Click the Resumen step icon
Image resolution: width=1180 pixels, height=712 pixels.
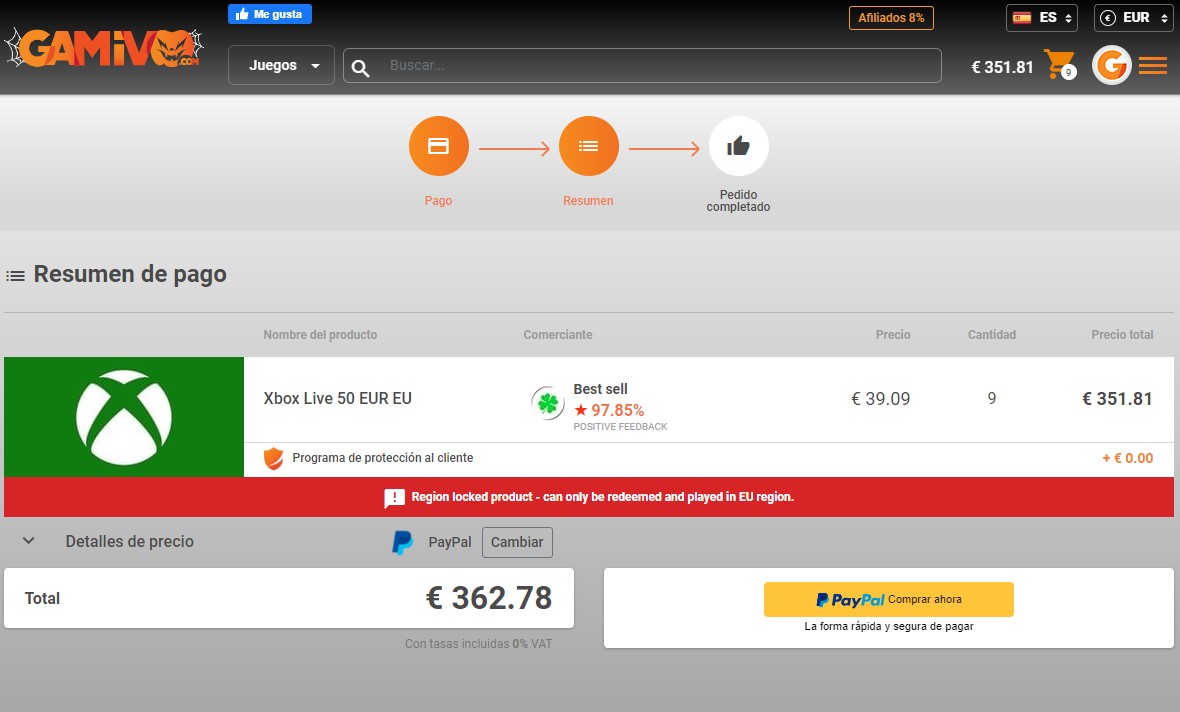[588, 146]
